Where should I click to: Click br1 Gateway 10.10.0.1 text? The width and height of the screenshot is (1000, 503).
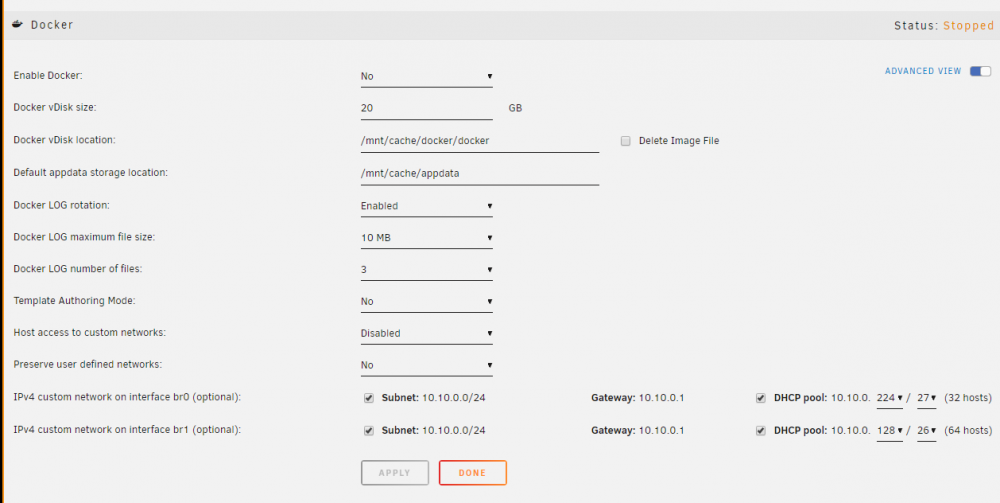coord(638,431)
